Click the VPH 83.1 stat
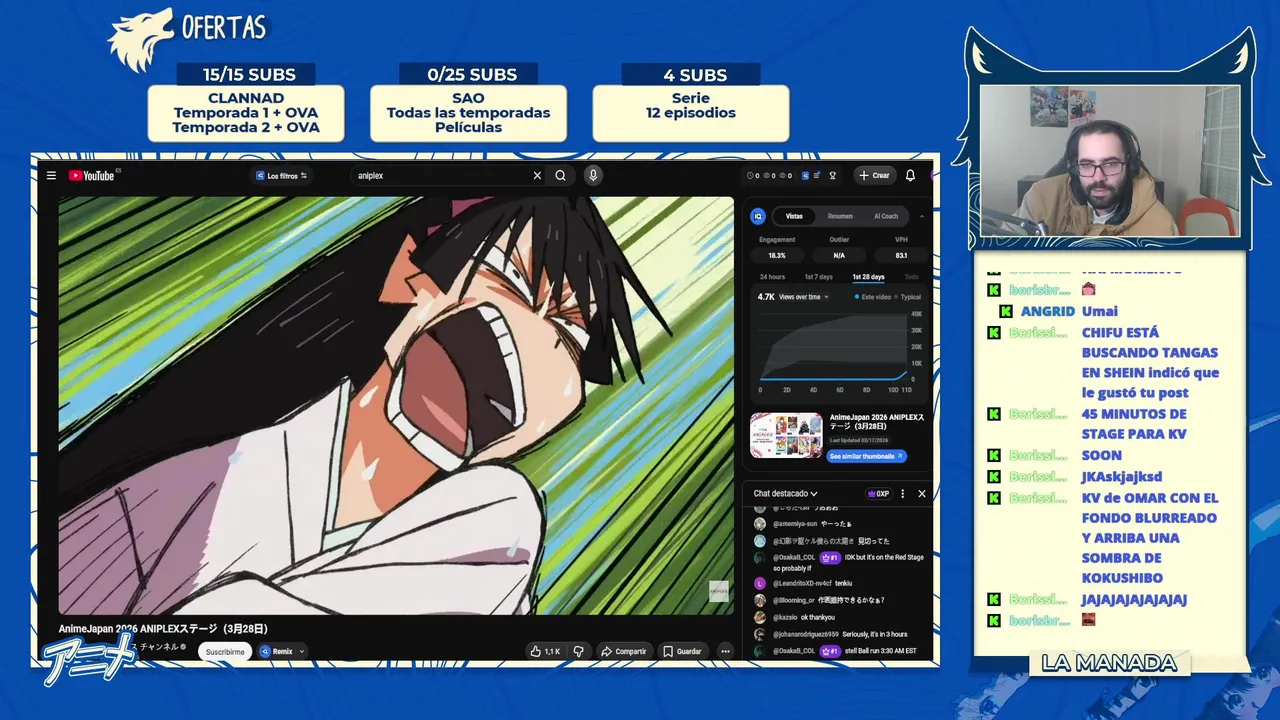This screenshot has height=720, width=1280. (x=901, y=248)
